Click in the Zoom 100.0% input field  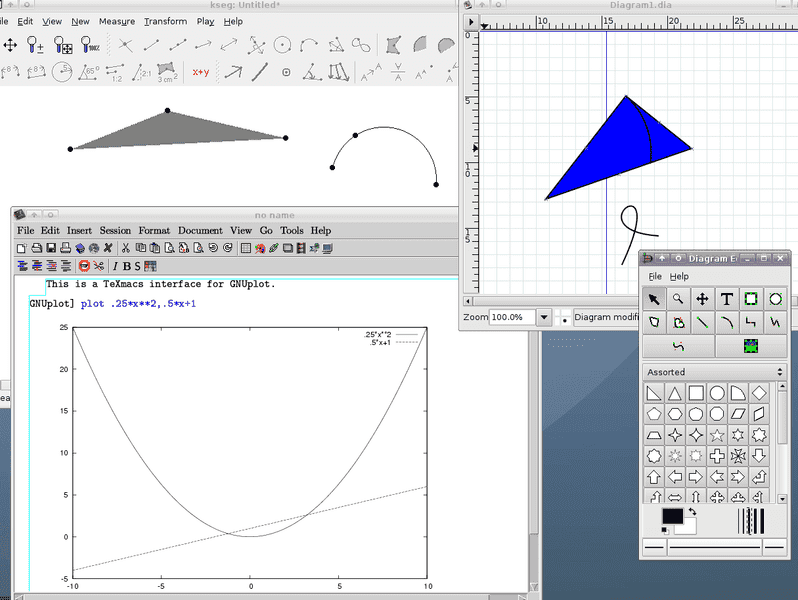(x=512, y=318)
